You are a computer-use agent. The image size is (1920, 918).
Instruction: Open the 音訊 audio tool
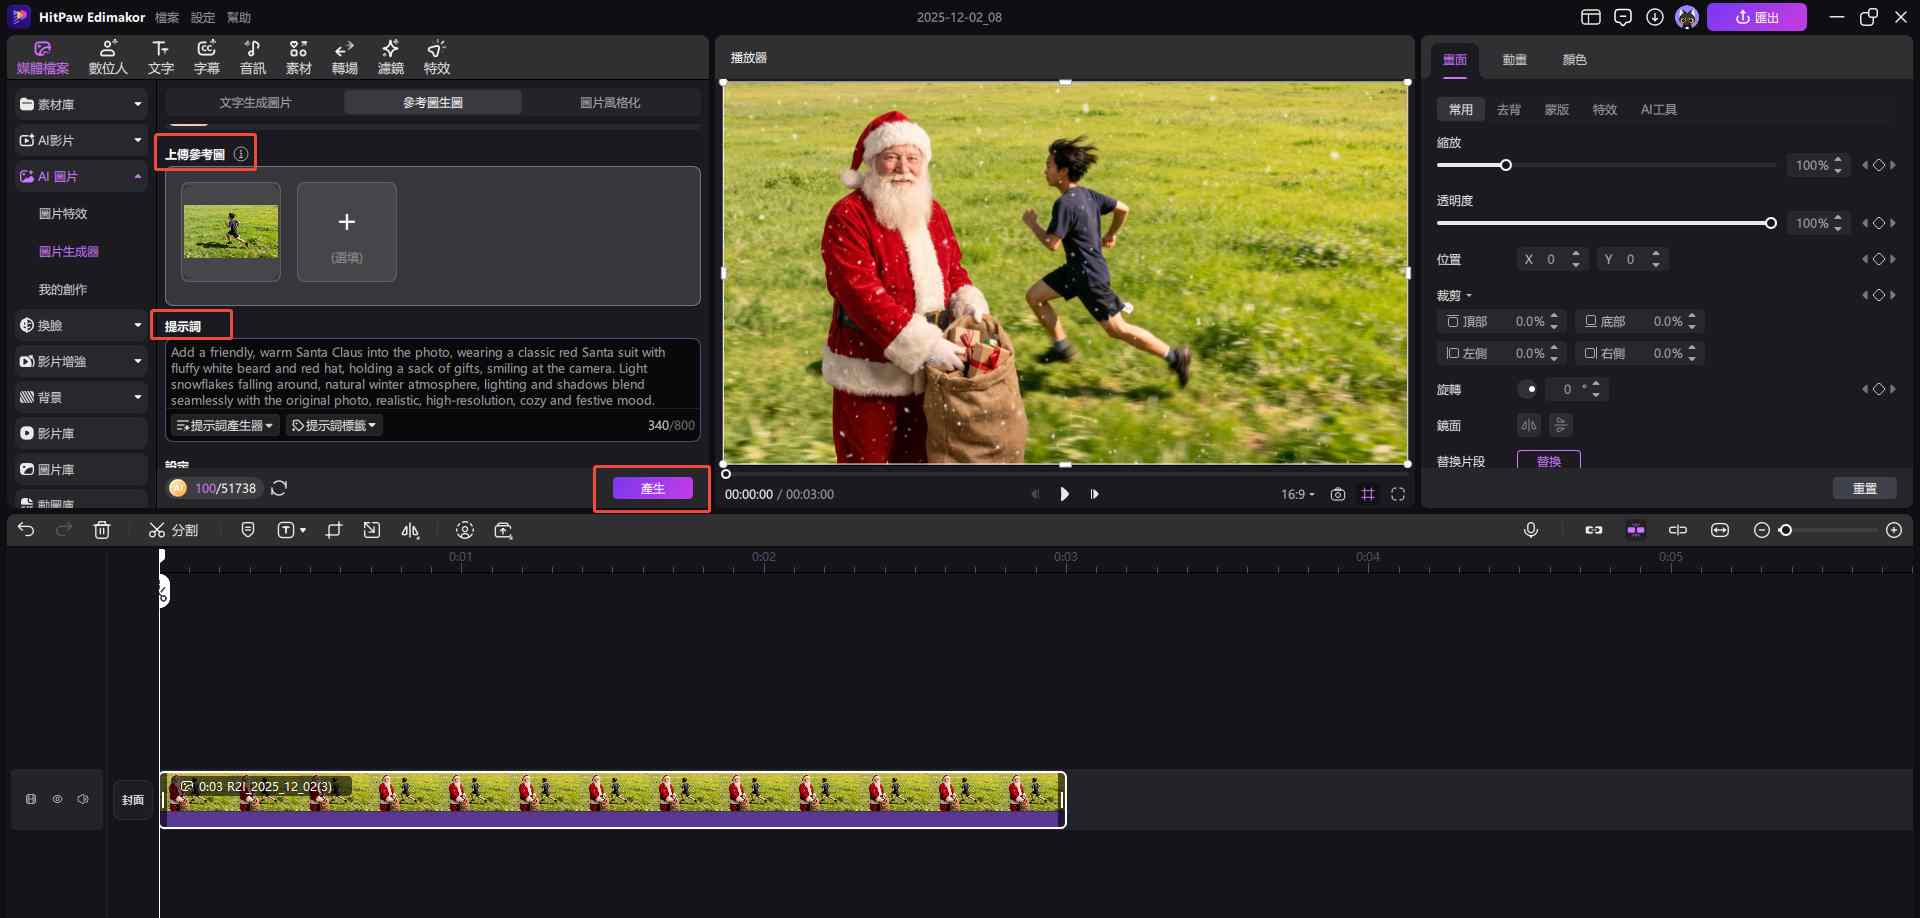pyautogui.click(x=252, y=57)
